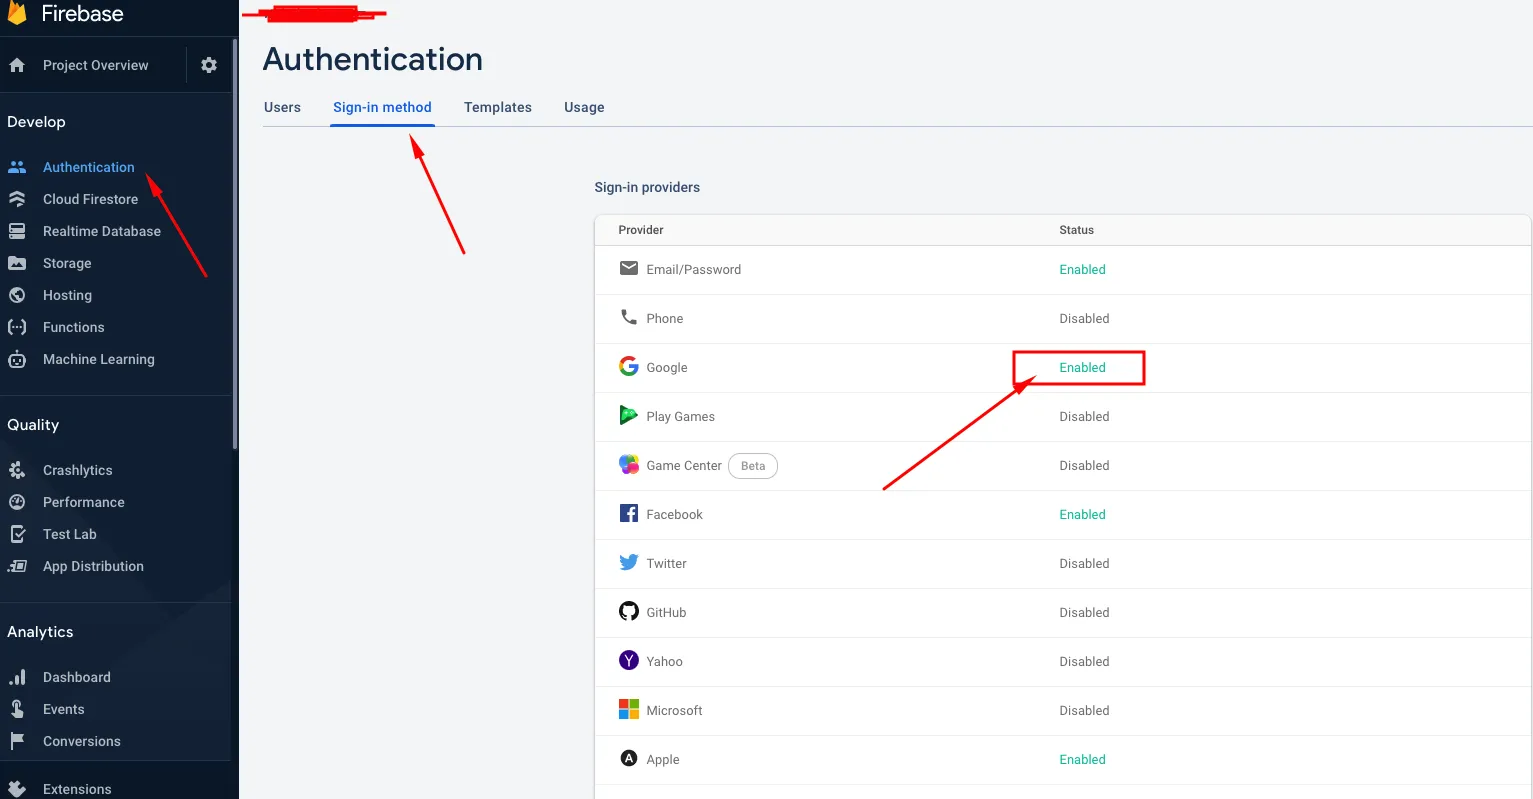The image size is (1533, 799).
Task: Open Analytics Dashboard
Action: pyautogui.click(x=77, y=677)
